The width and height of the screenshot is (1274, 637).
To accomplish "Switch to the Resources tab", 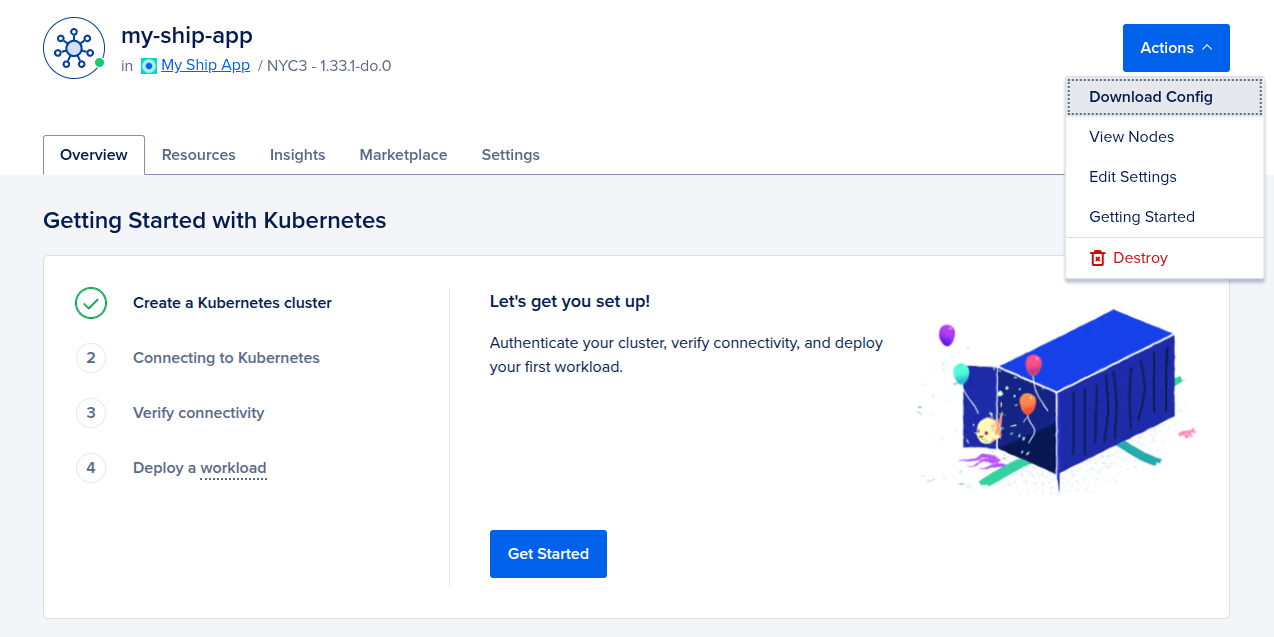I will coord(198,154).
